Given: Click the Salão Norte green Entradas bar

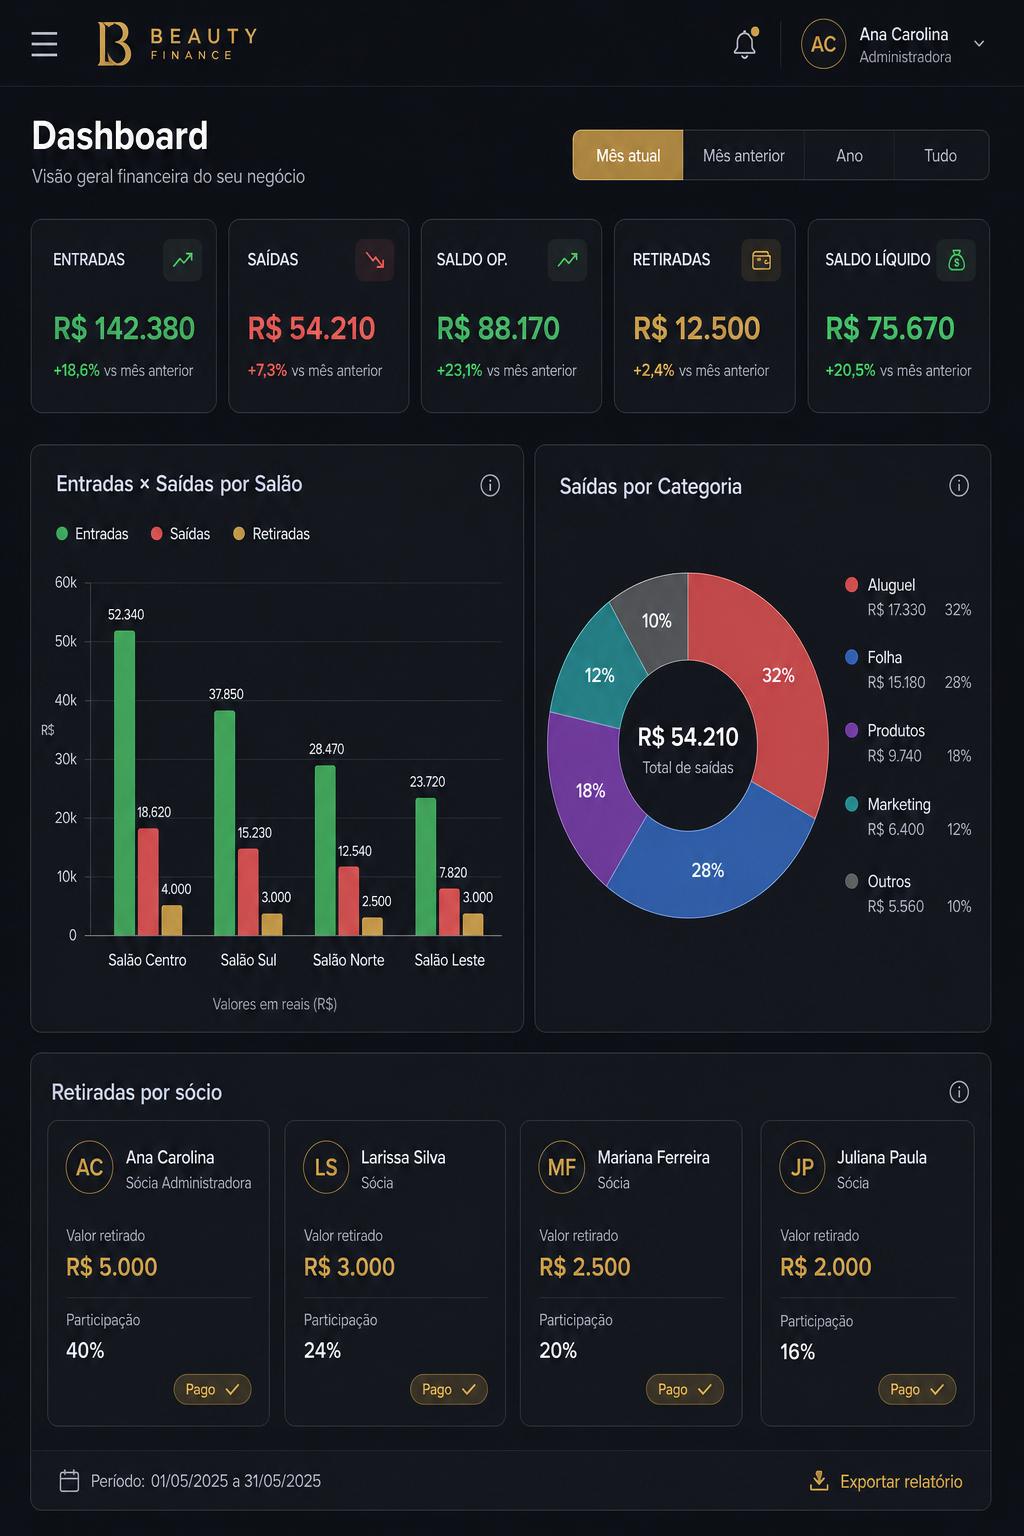Looking at the screenshot, I should (325, 850).
